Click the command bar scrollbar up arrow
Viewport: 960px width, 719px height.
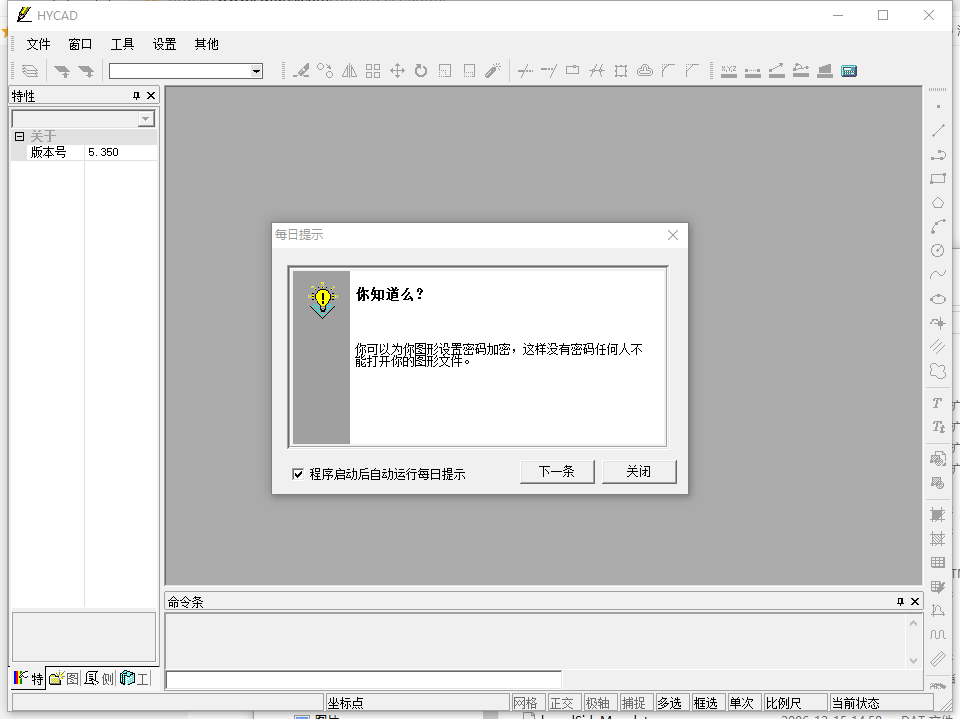click(913, 623)
